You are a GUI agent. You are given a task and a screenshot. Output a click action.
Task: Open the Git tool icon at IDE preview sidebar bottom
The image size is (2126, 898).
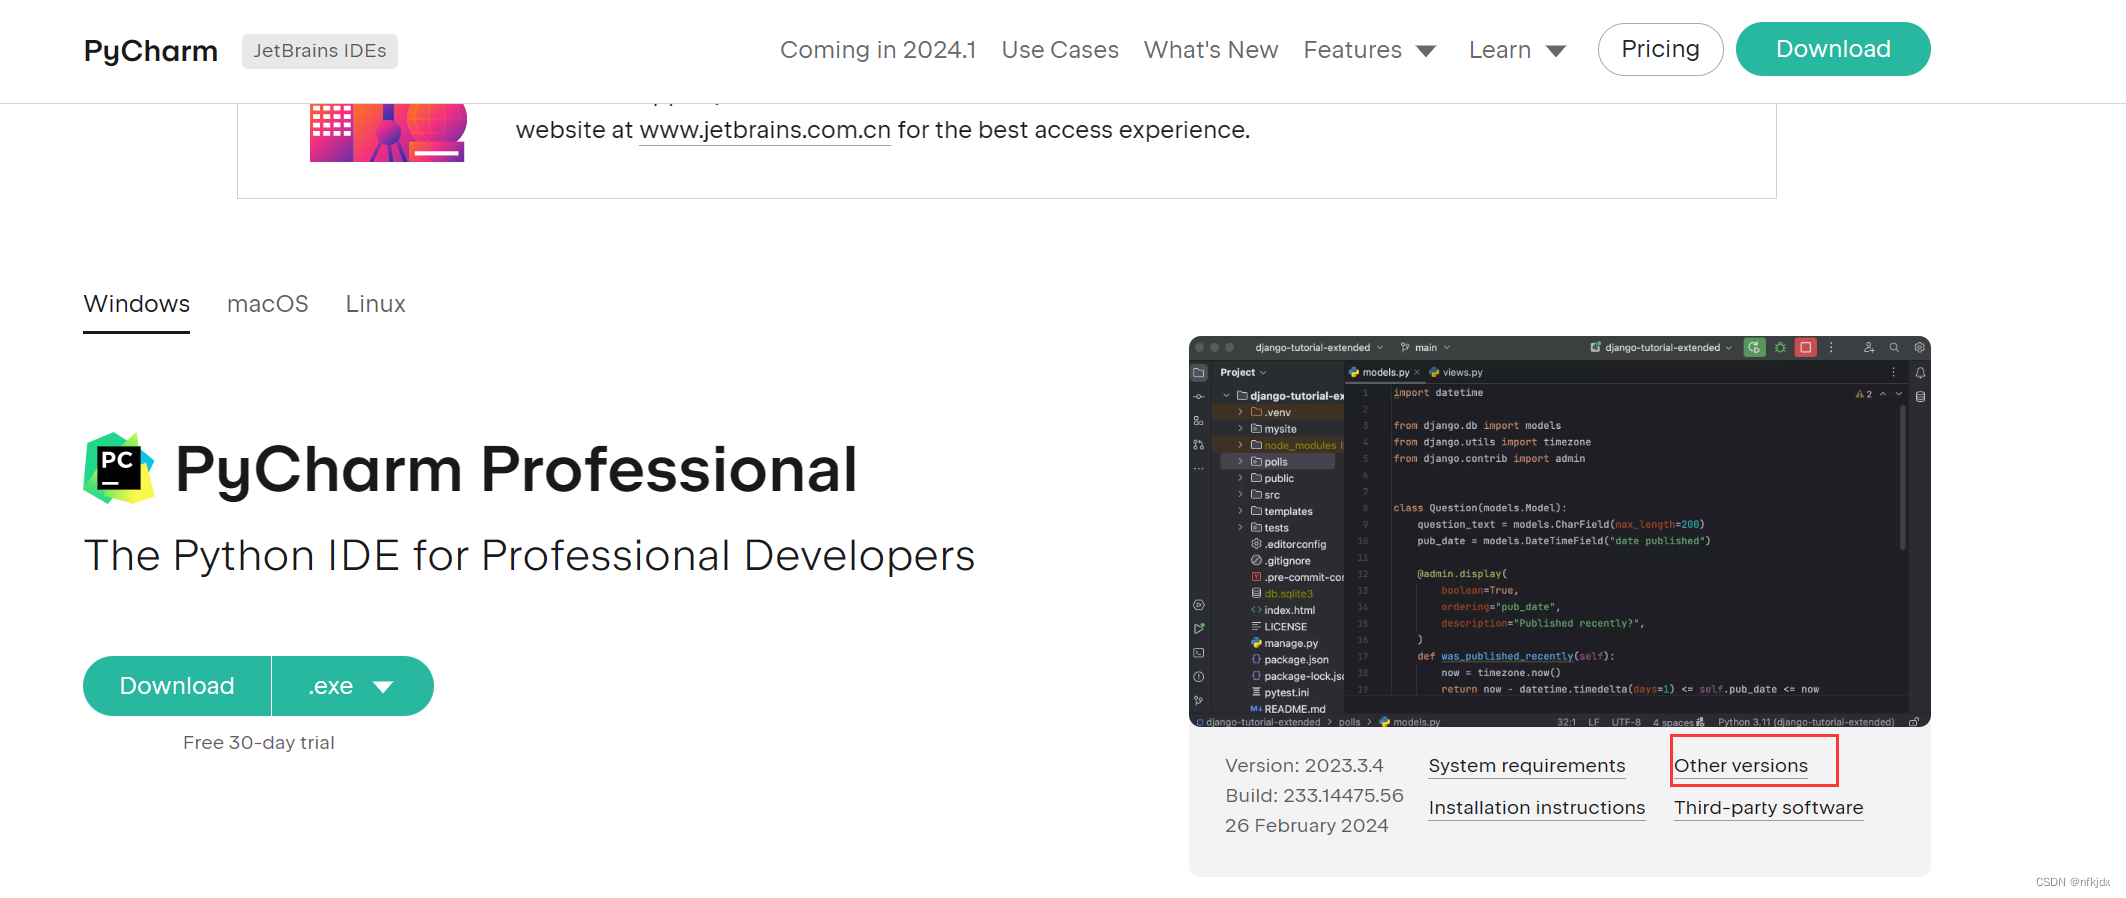point(1199,701)
